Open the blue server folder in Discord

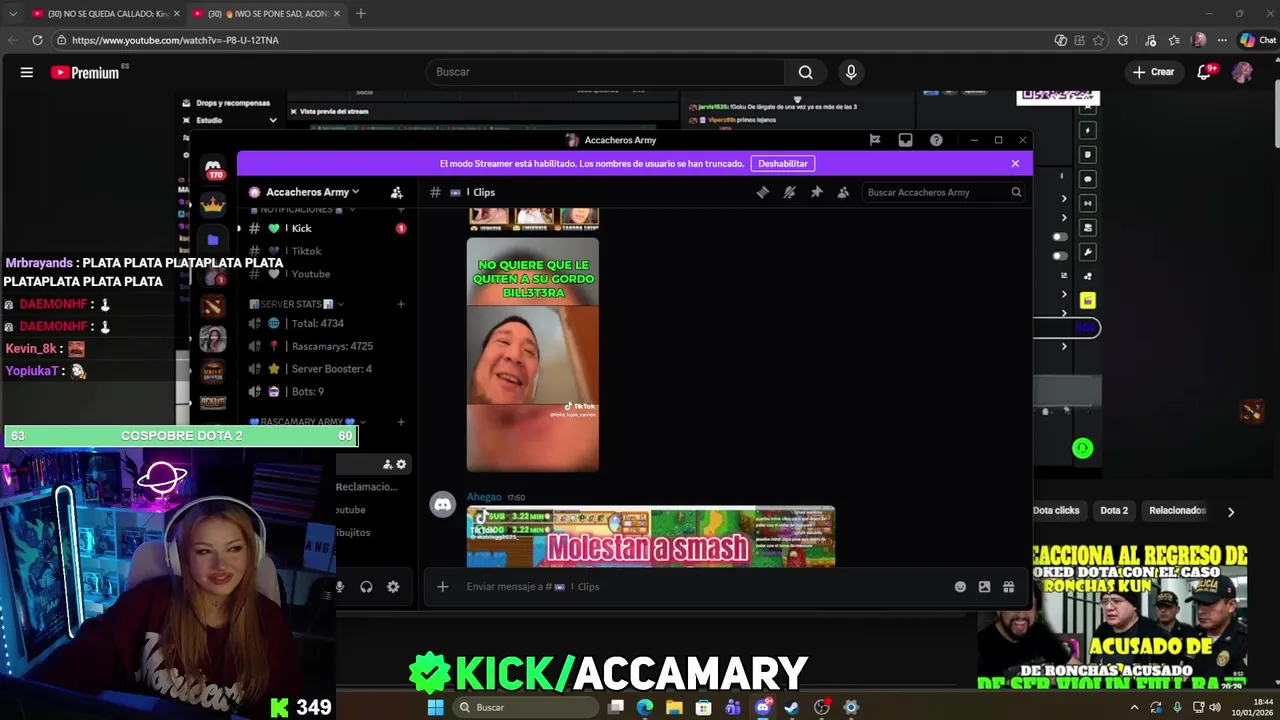click(x=213, y=240)
